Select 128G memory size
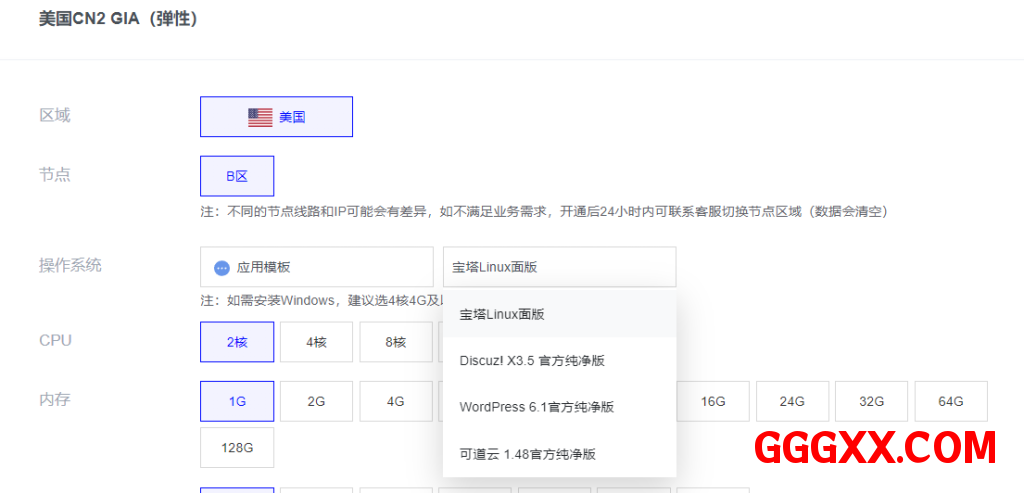 coord(237,448)
